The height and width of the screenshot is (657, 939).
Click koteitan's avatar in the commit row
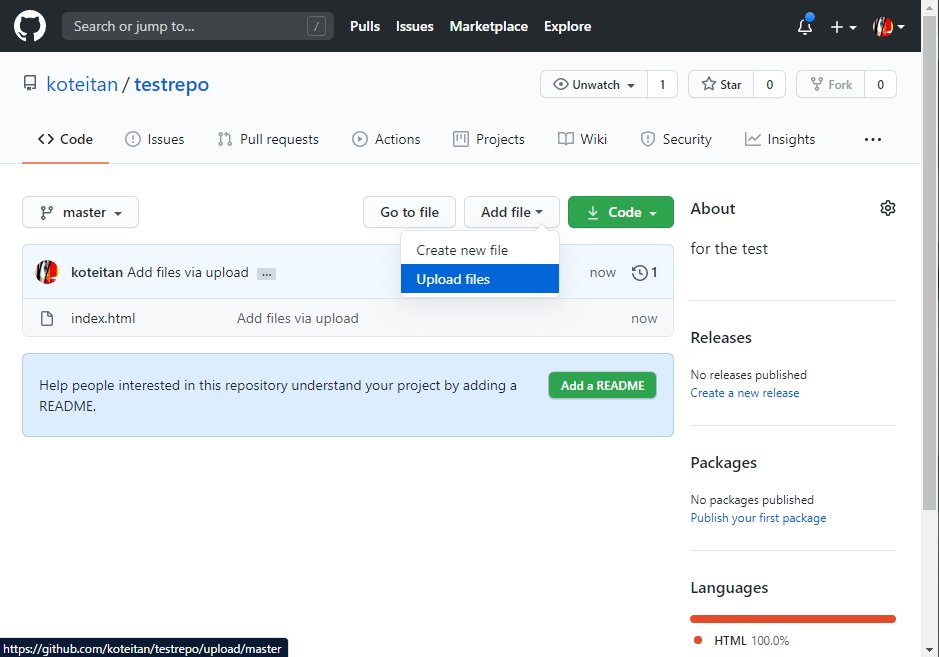tap(47, 272)
